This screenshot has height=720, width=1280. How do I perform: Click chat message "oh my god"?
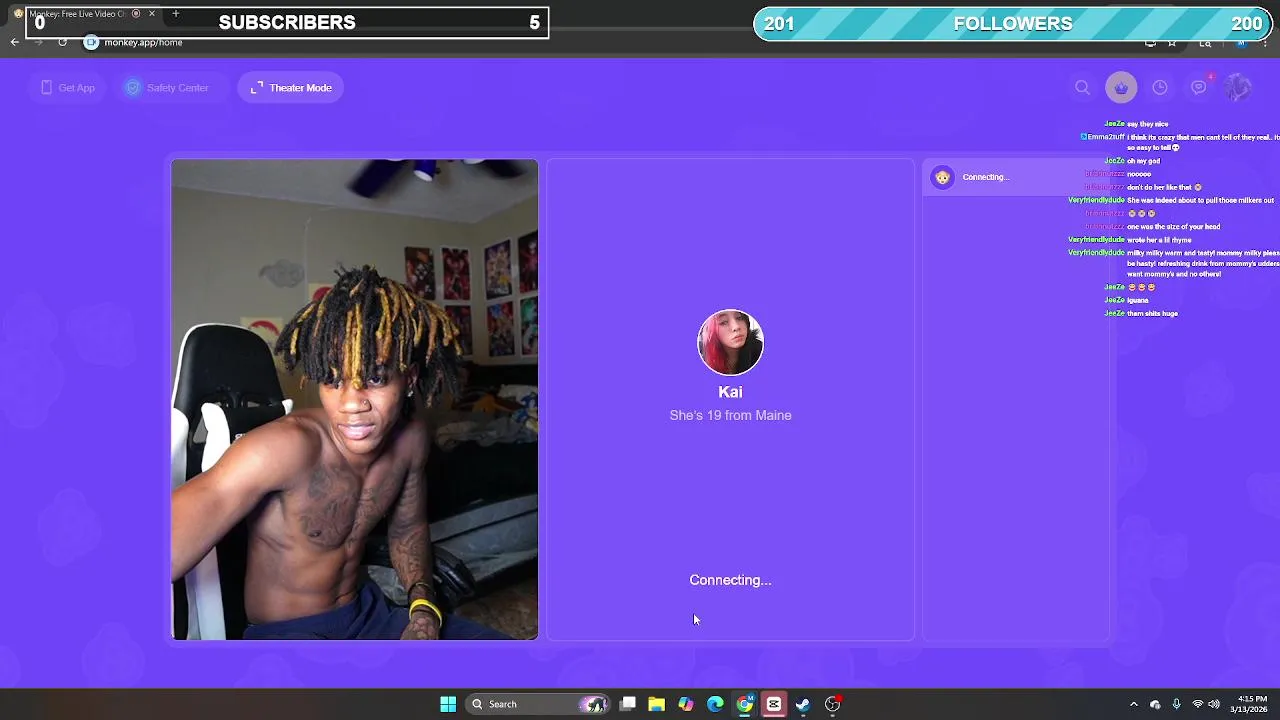tap(1143, 161)
